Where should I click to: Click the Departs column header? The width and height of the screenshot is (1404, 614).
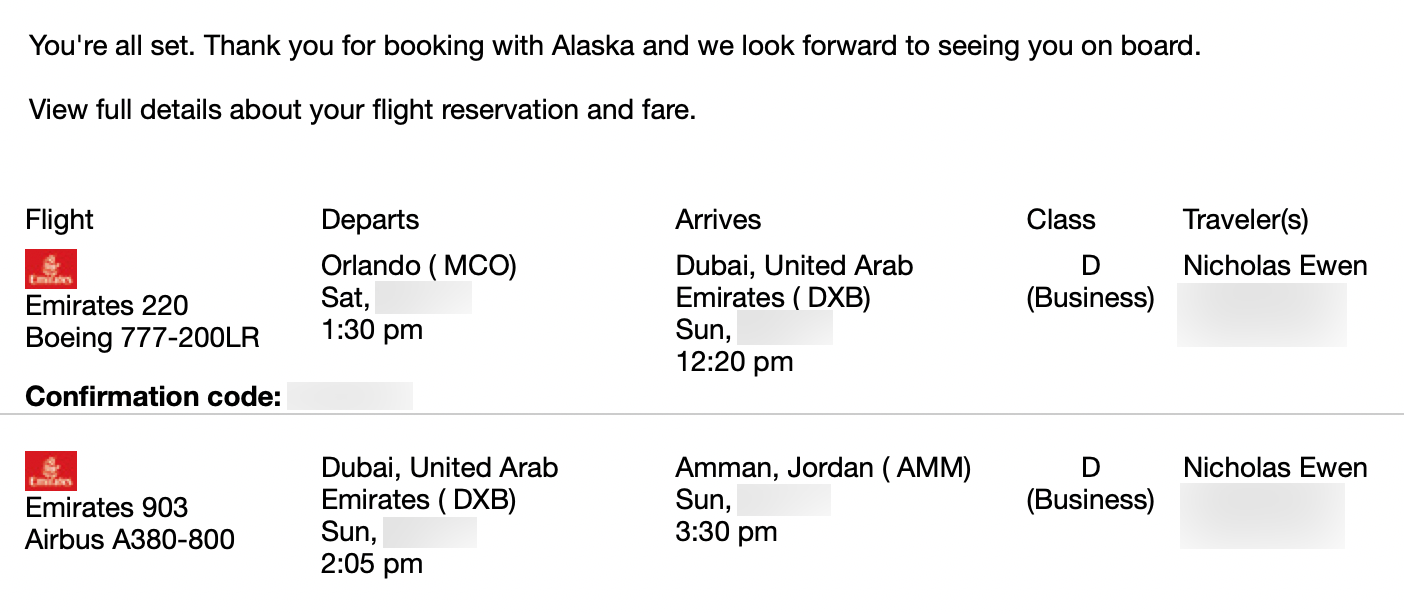coord(371,220)
